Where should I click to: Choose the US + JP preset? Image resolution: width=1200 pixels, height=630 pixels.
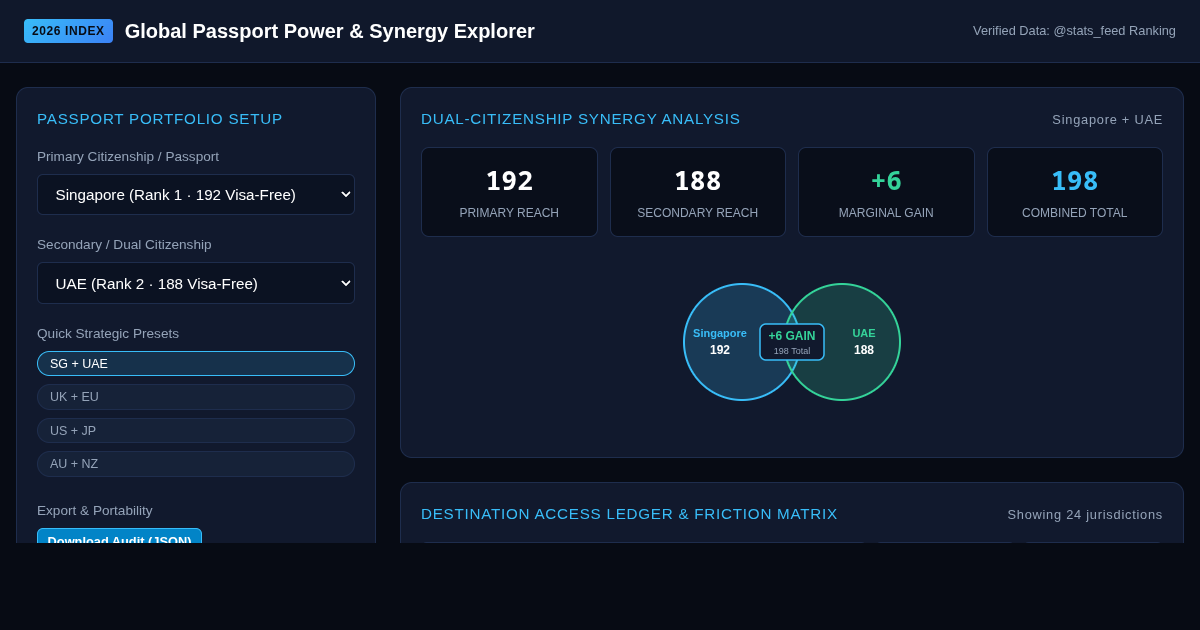[196, 430]
